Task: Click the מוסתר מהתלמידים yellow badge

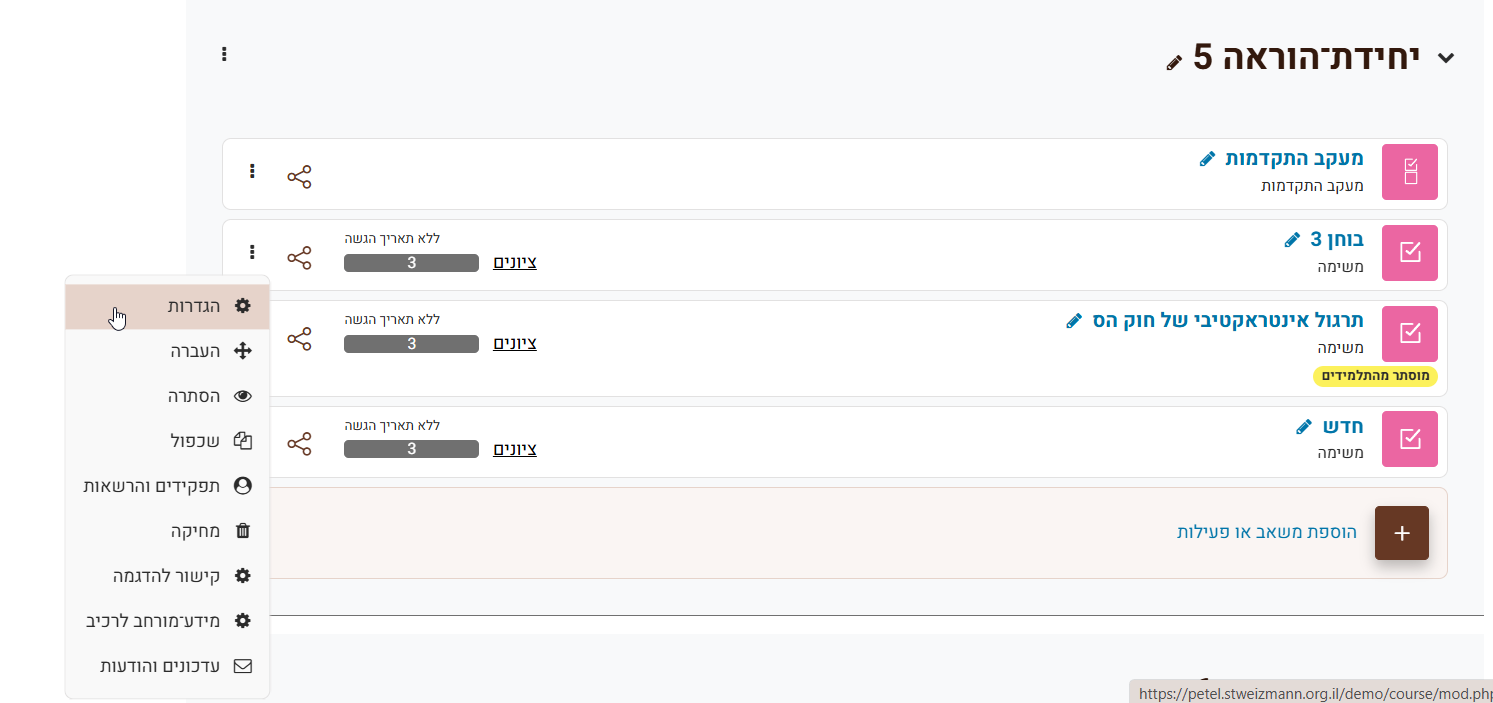Action: coord(1374,376)
